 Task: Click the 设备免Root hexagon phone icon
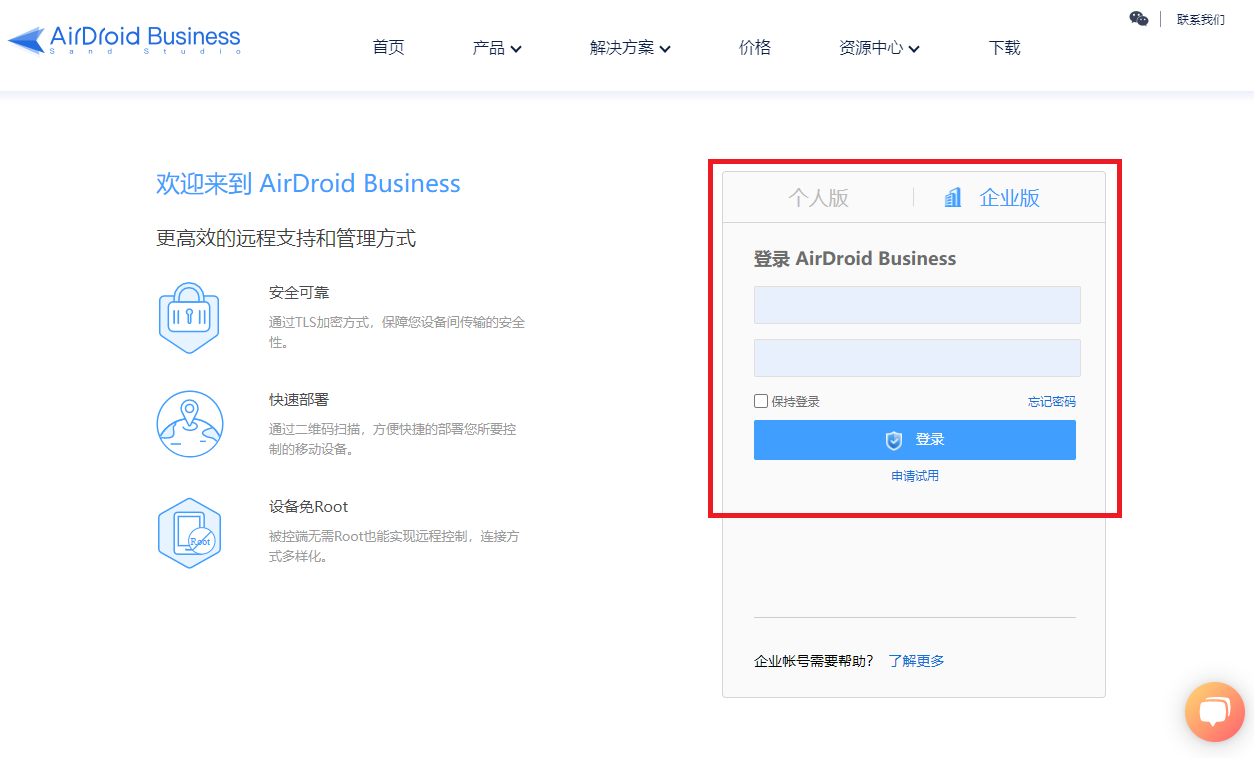[189, 533]
